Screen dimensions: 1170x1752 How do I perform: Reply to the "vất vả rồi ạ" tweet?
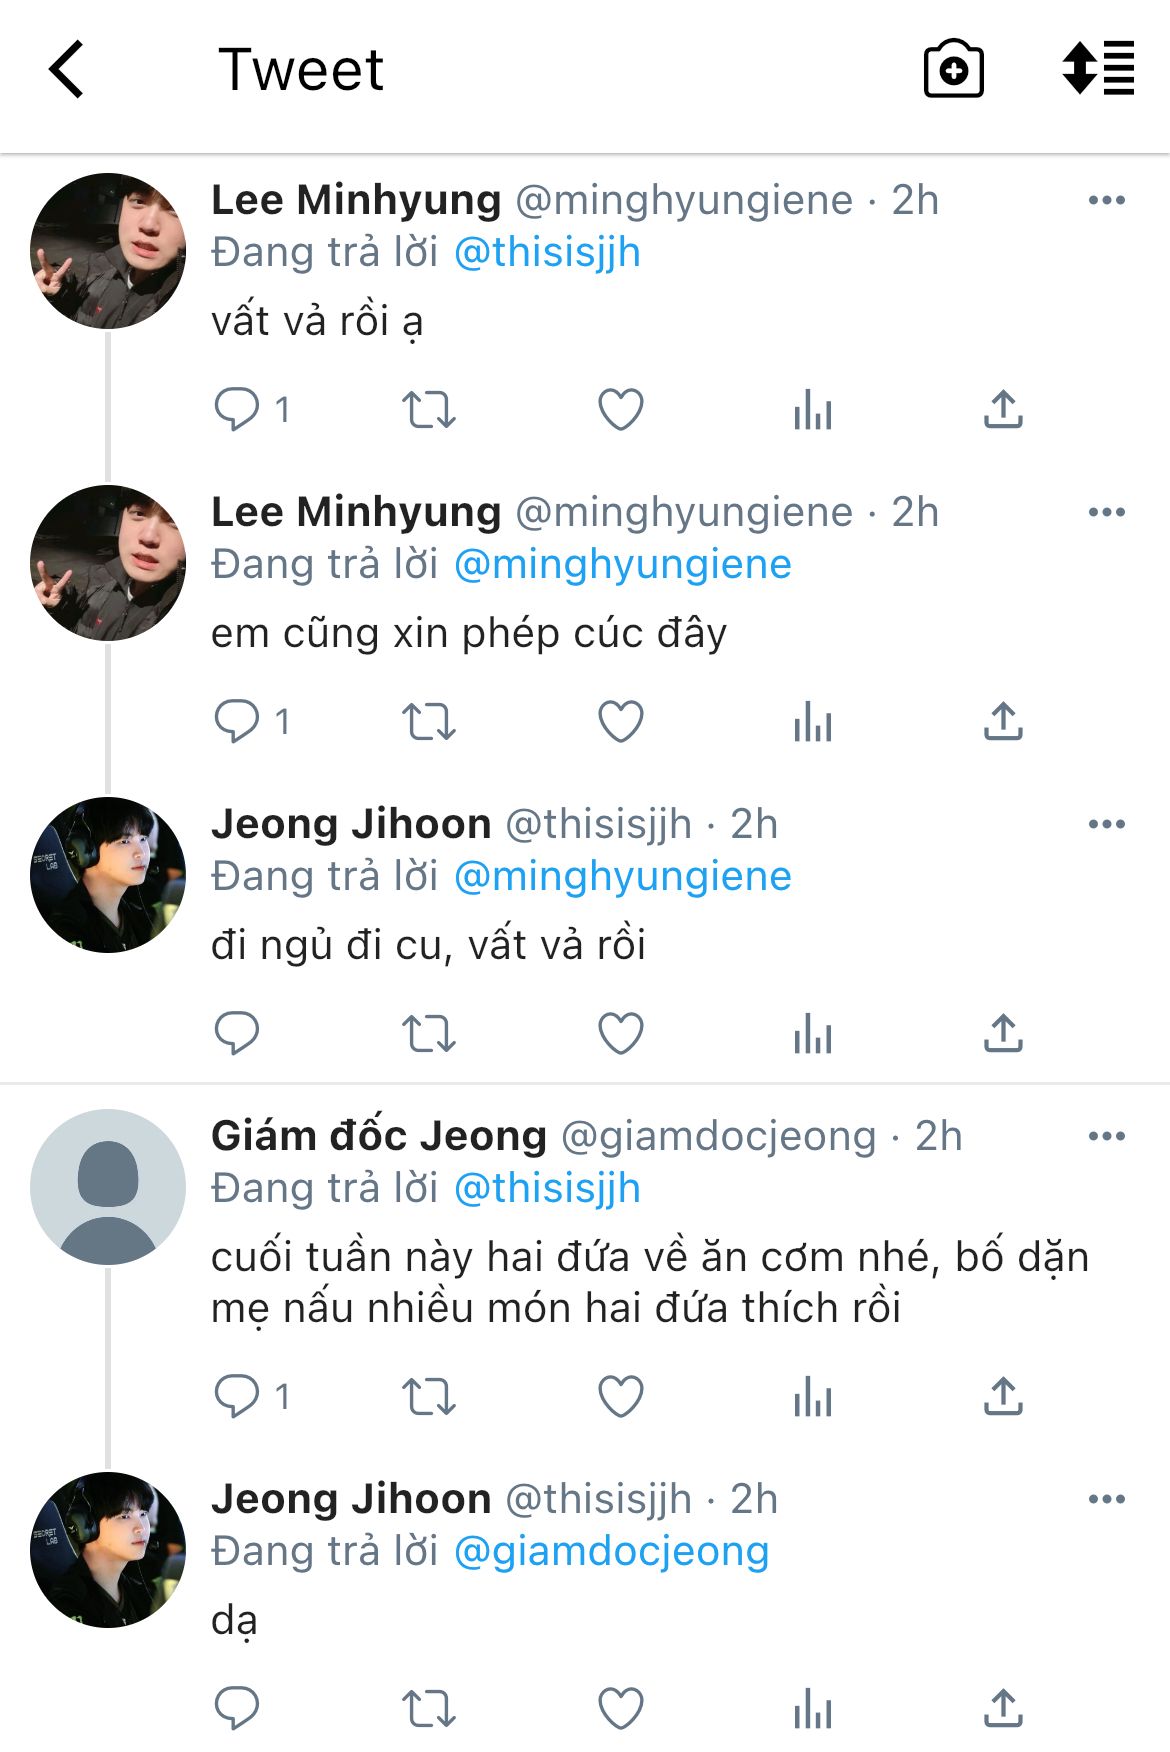237,410
